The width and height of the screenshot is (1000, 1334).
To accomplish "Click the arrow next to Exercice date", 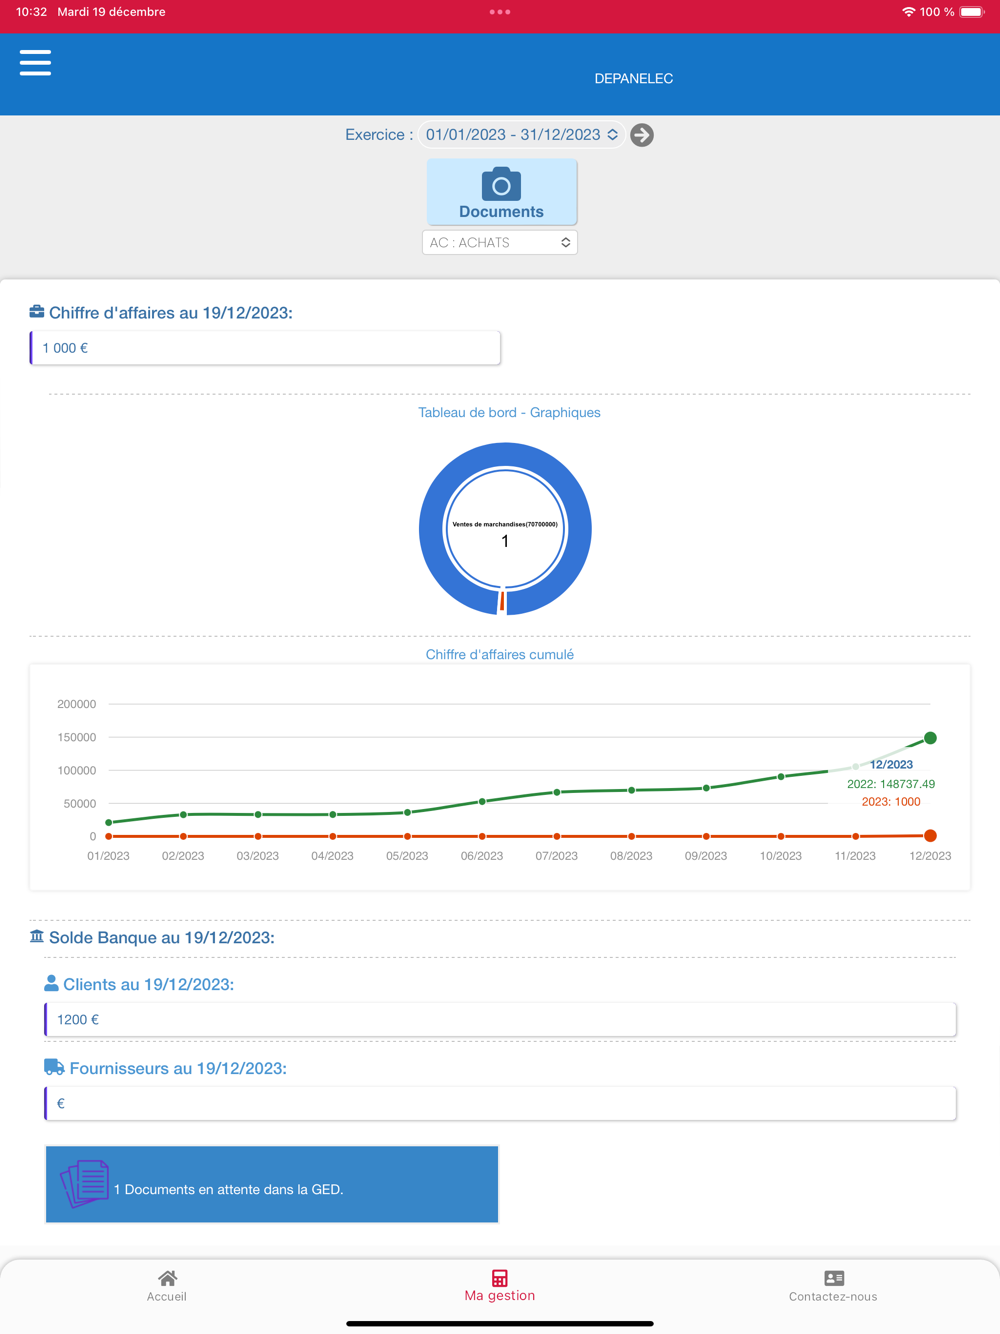I will (642, 135).
